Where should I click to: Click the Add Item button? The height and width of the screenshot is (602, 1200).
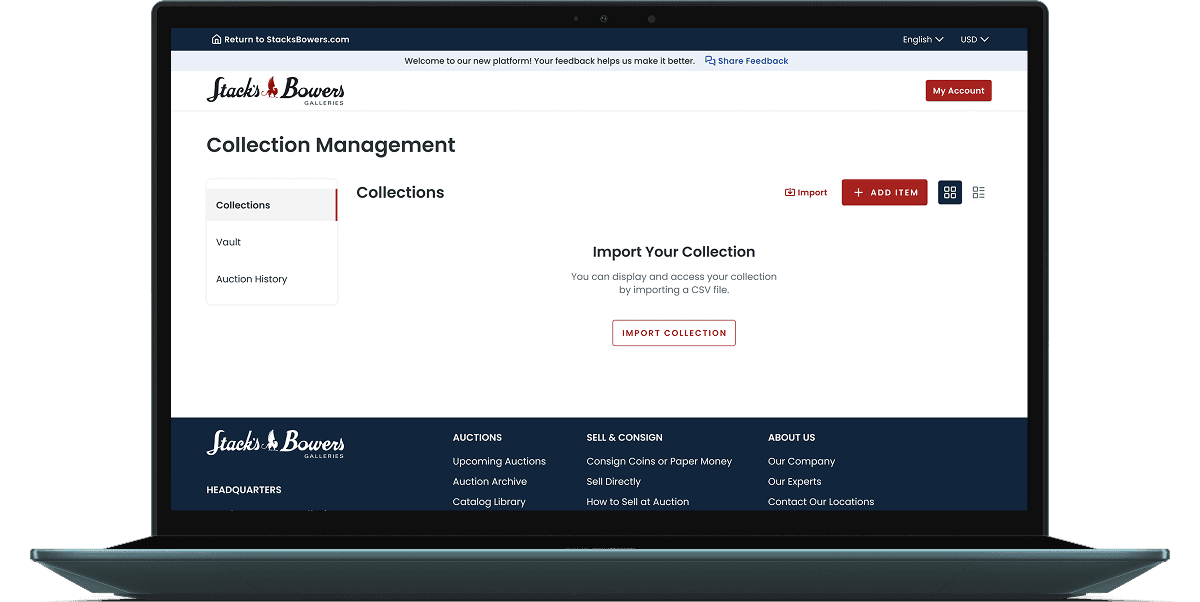[884, 192]
